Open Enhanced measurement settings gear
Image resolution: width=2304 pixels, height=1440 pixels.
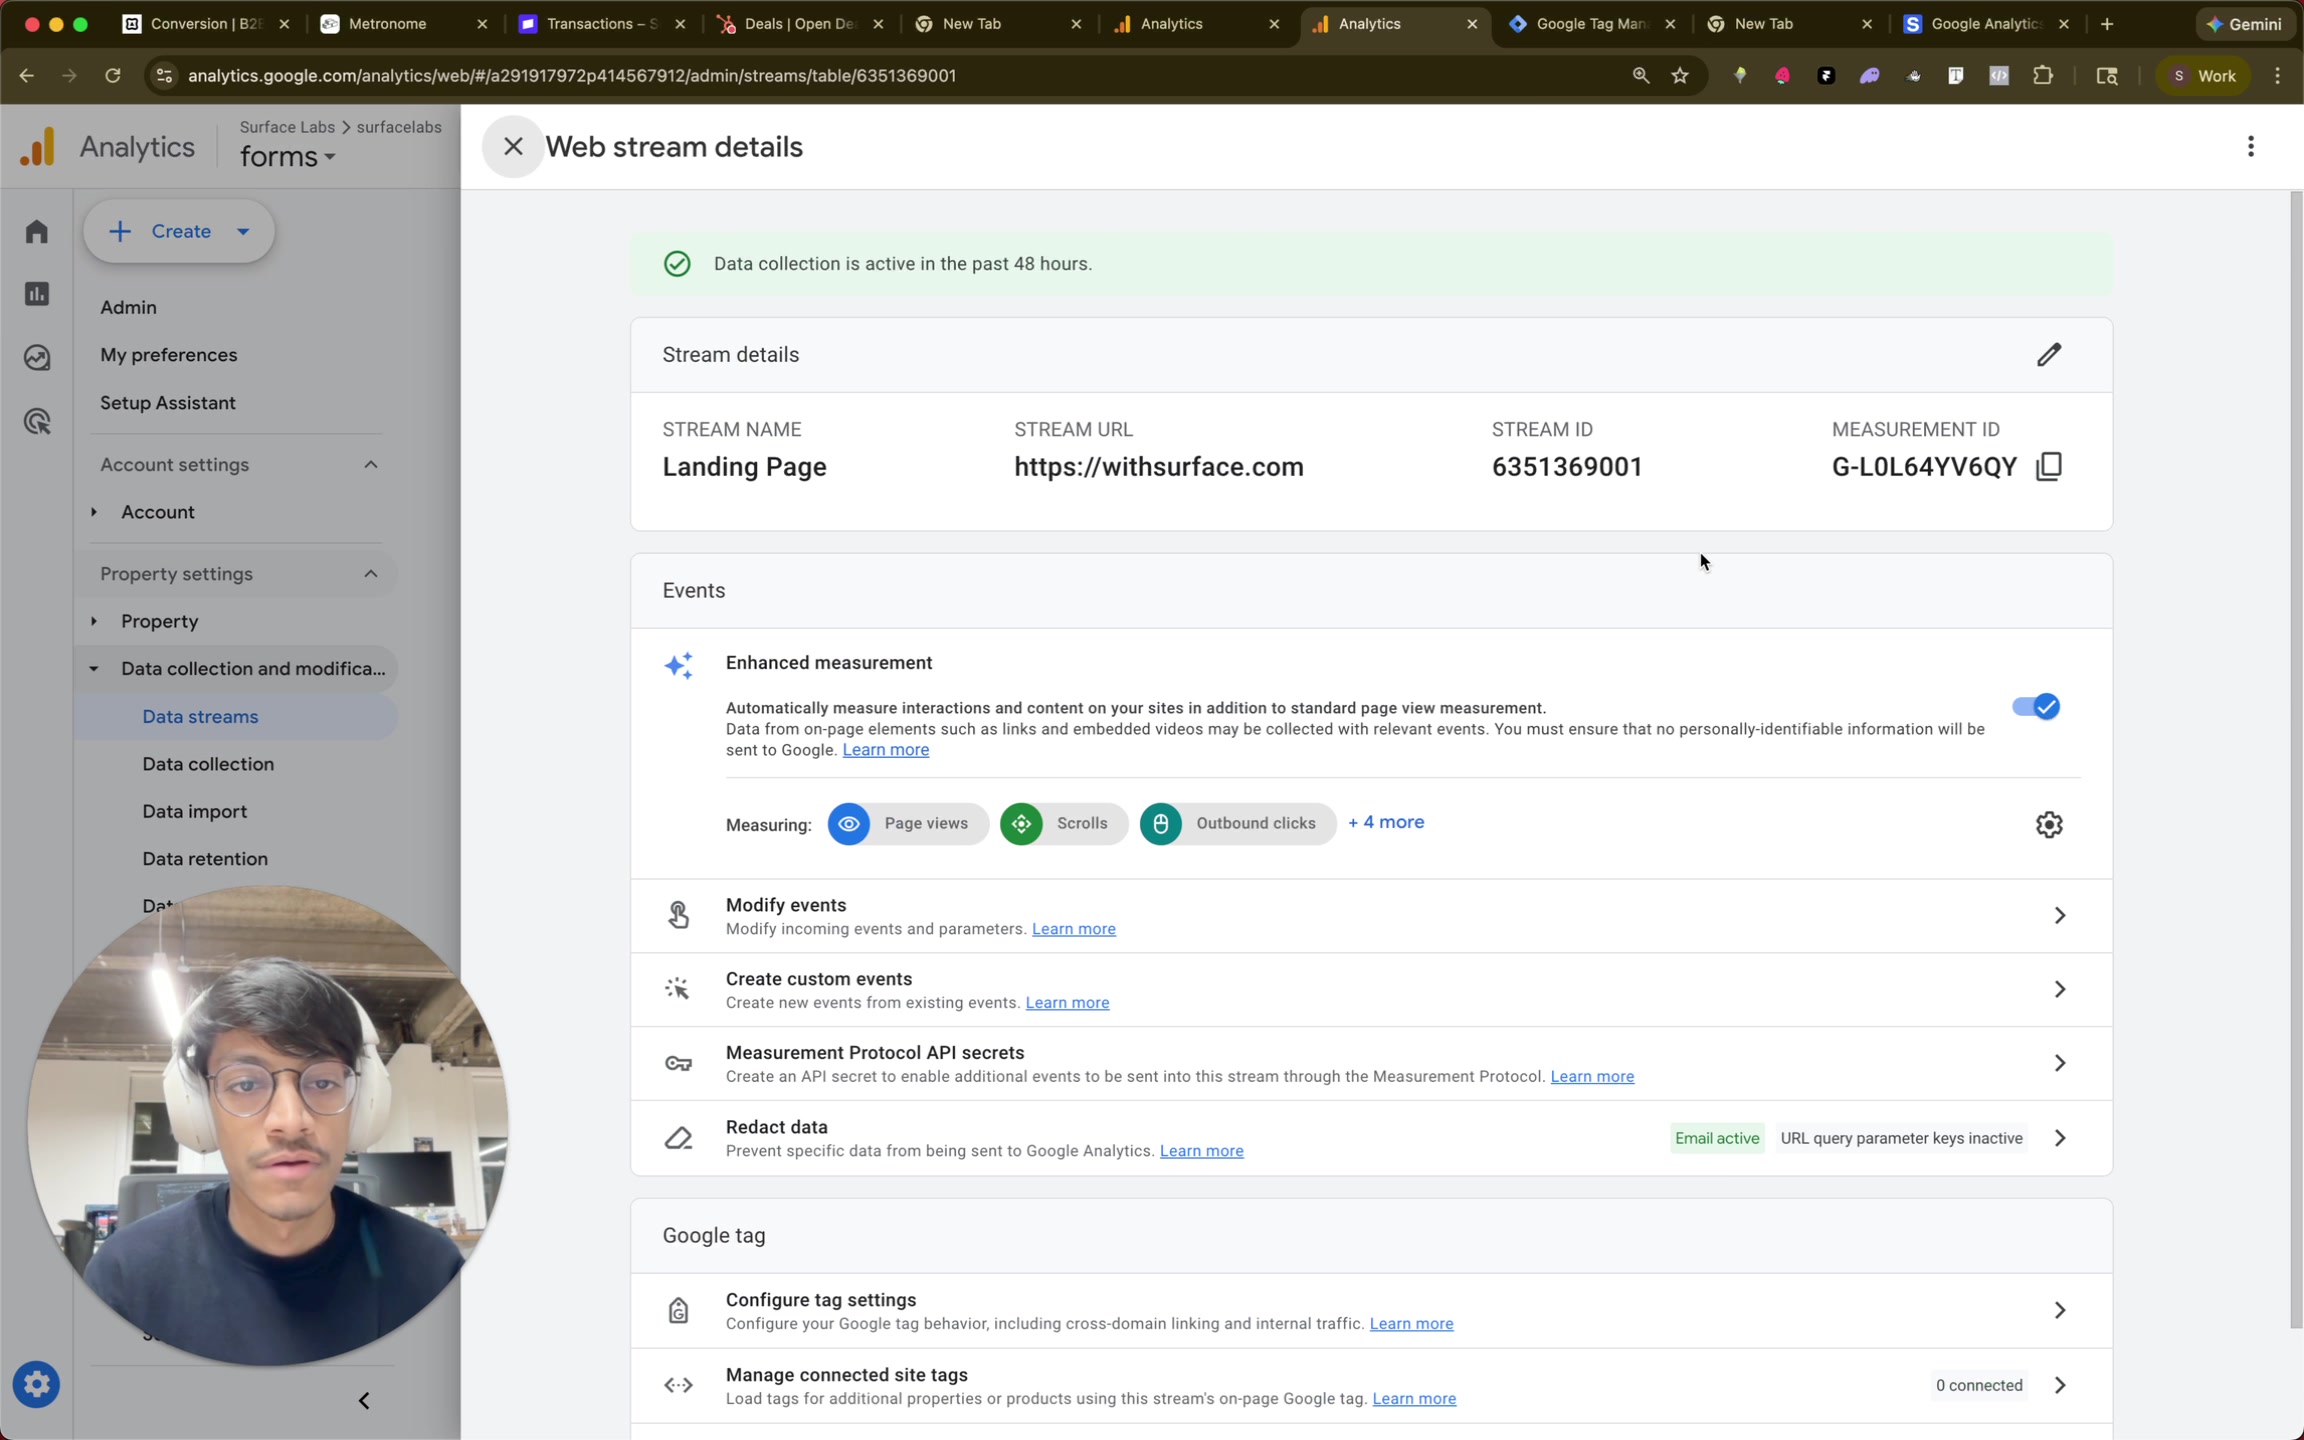coord(2048,823)
